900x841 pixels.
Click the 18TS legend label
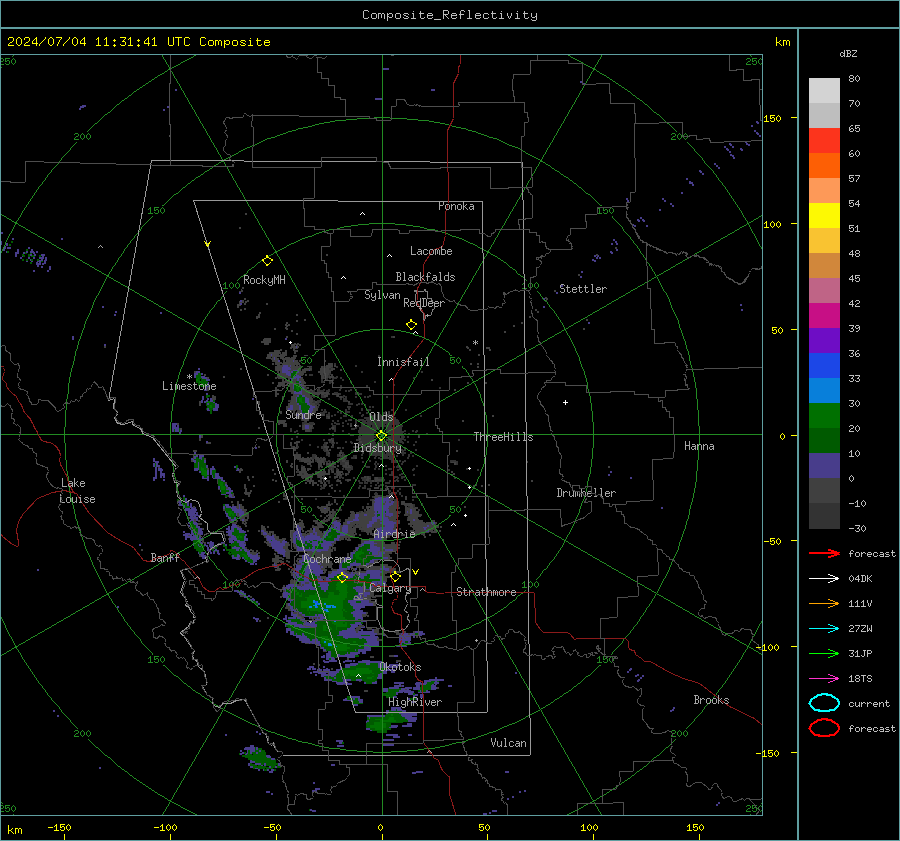860,679
